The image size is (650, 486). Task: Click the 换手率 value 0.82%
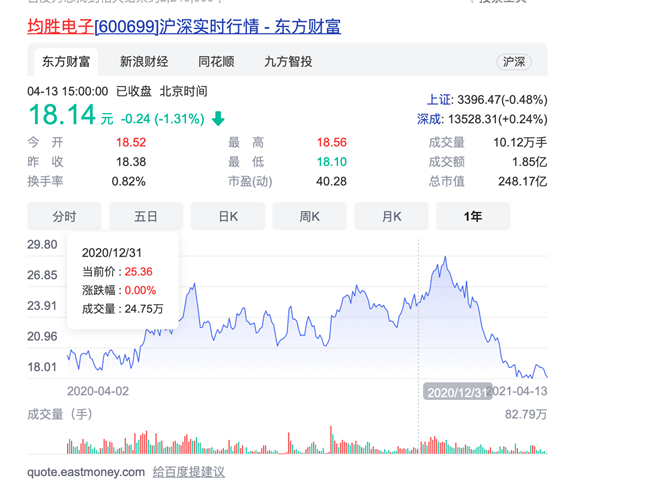click(x=129, y=182)
